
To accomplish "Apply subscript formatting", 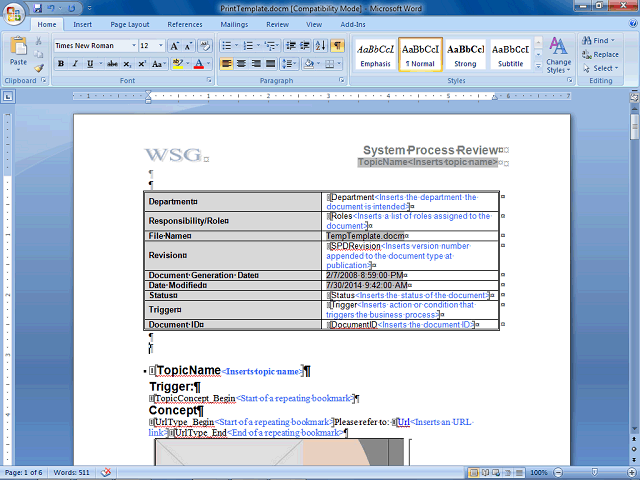I will click(127, 64).
